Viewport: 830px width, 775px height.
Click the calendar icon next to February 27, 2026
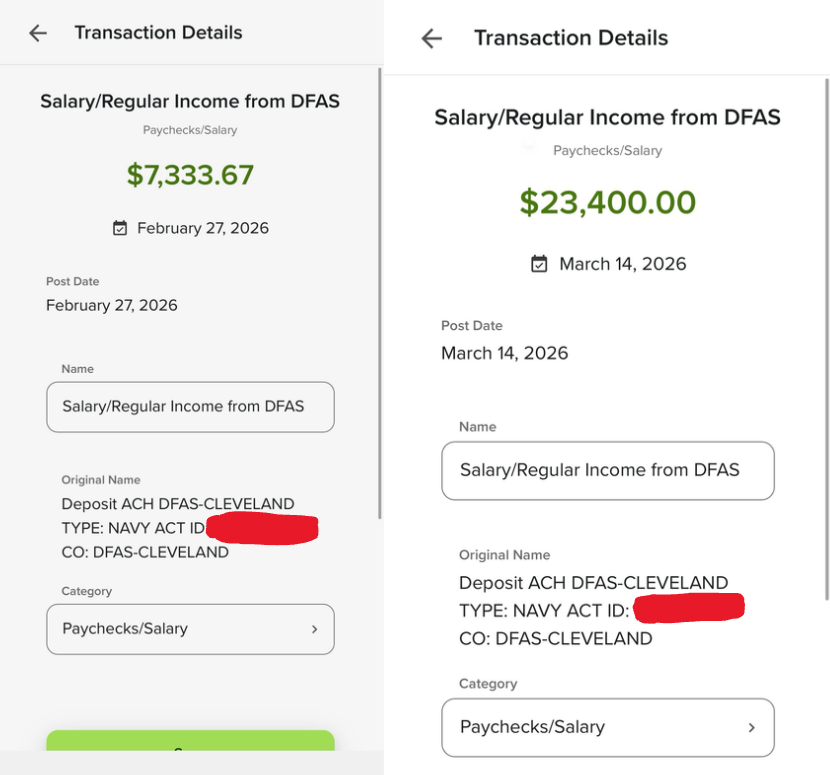121,227
